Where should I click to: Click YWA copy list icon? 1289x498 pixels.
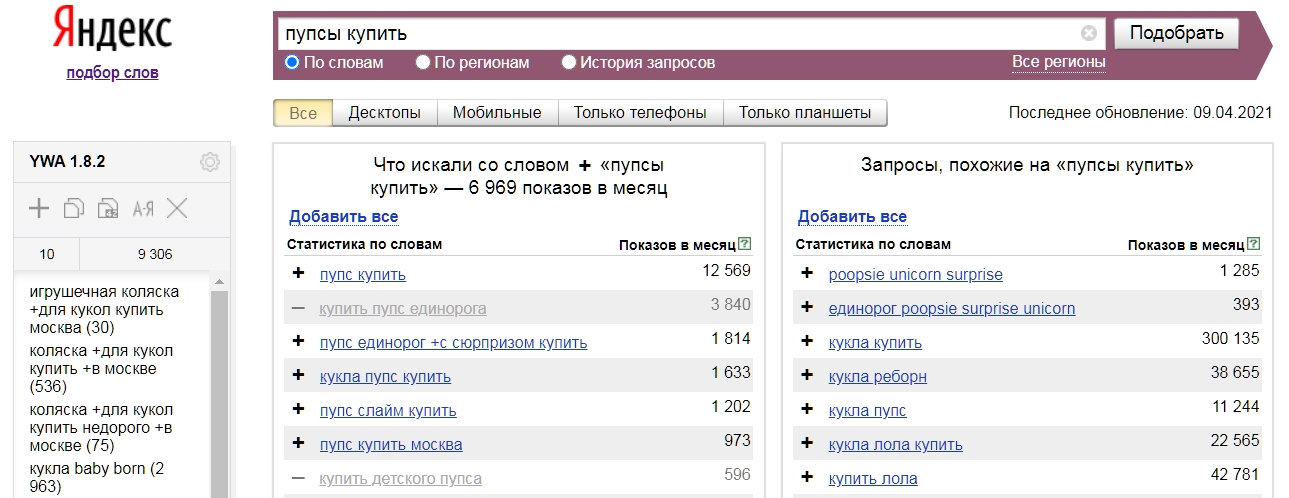pyautogui.click(x=74, y=208)
